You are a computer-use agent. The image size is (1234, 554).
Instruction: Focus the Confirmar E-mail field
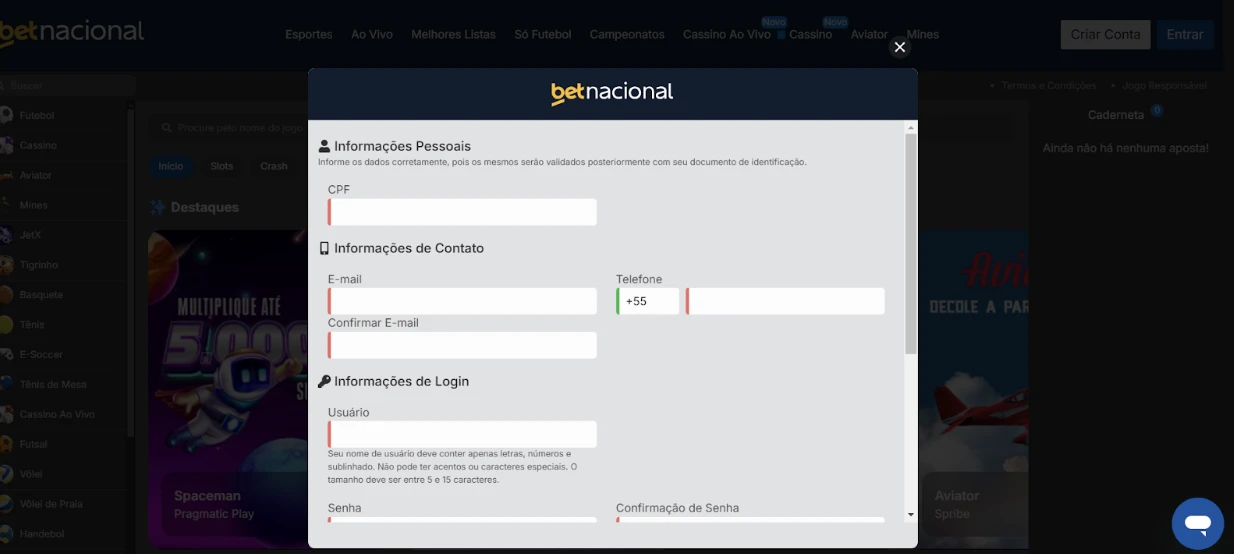[462, 345]
